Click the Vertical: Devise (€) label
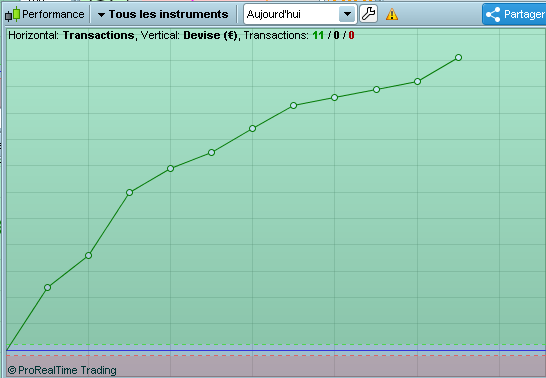This screenshot has width=546, height=378. [189, 35]
